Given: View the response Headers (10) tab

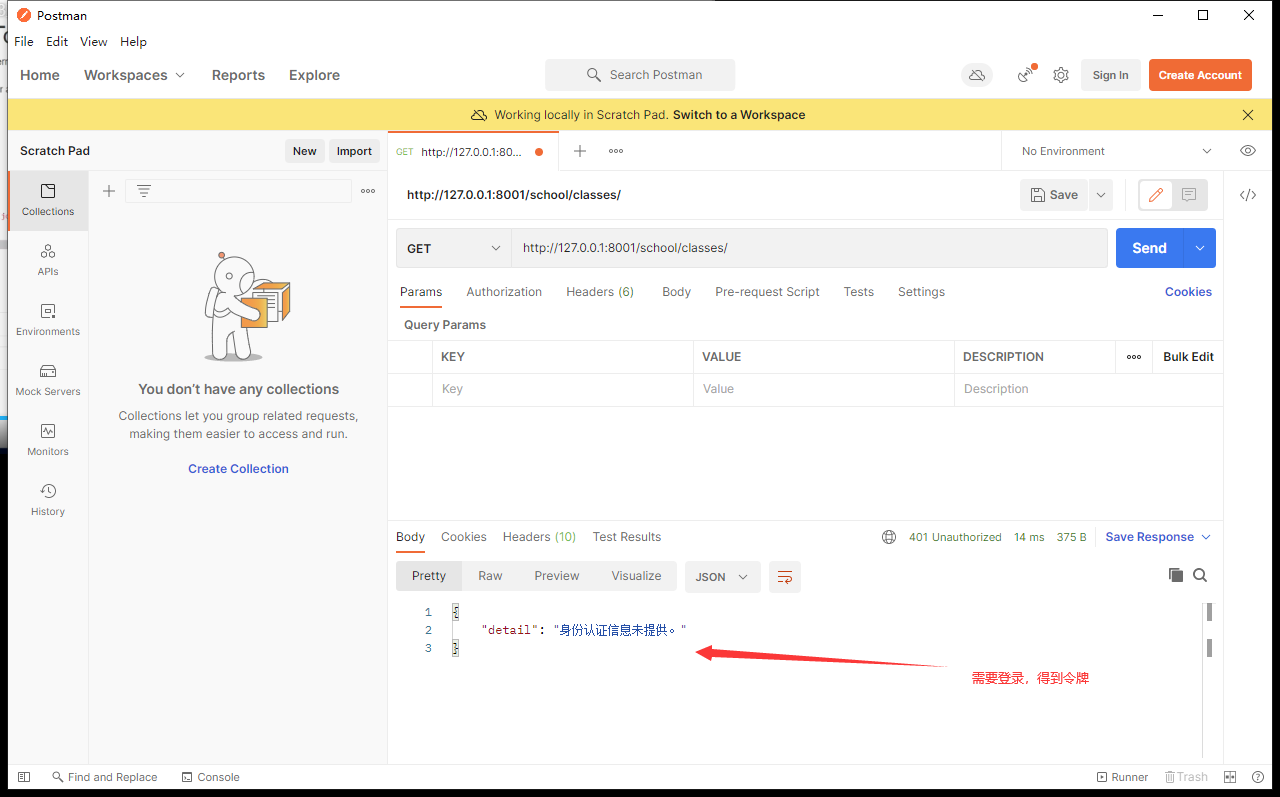Looking at the screenshot, I should pyautogui.click(x=539, y=537).
